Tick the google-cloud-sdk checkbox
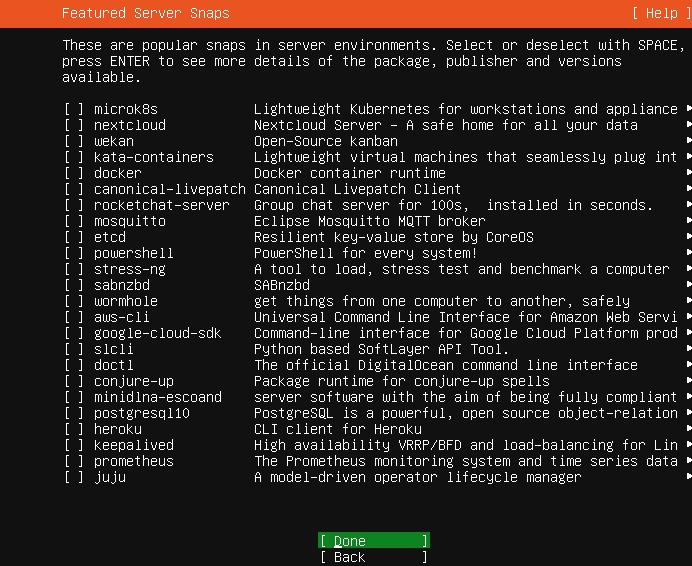Screen dimensions: 692x566 coord(74,333)
